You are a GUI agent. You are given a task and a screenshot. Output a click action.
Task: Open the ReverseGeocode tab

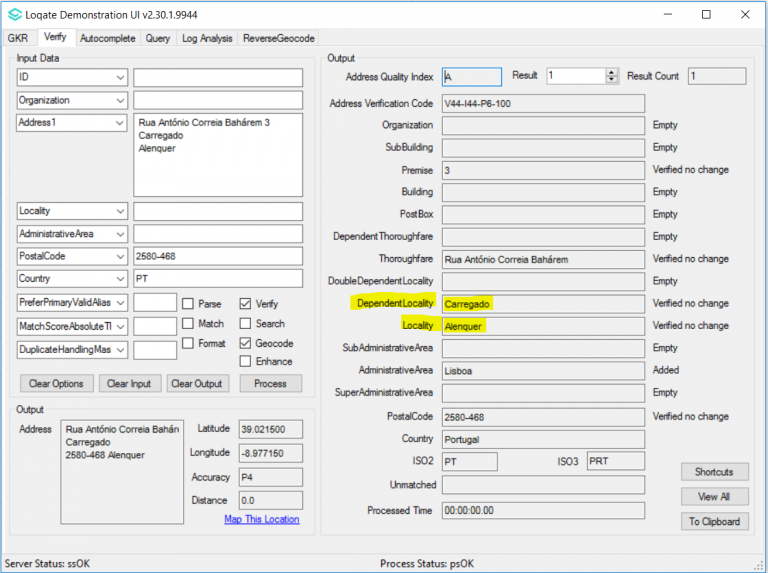pos(278,38)
